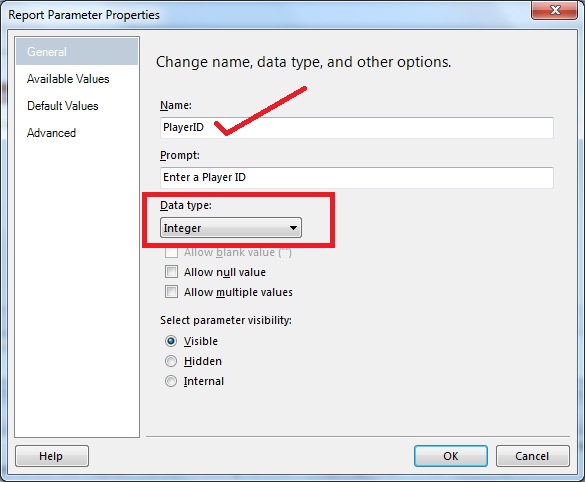Click the Help button
The width and height of the screenshot is (585, 482).
(52, 456)
